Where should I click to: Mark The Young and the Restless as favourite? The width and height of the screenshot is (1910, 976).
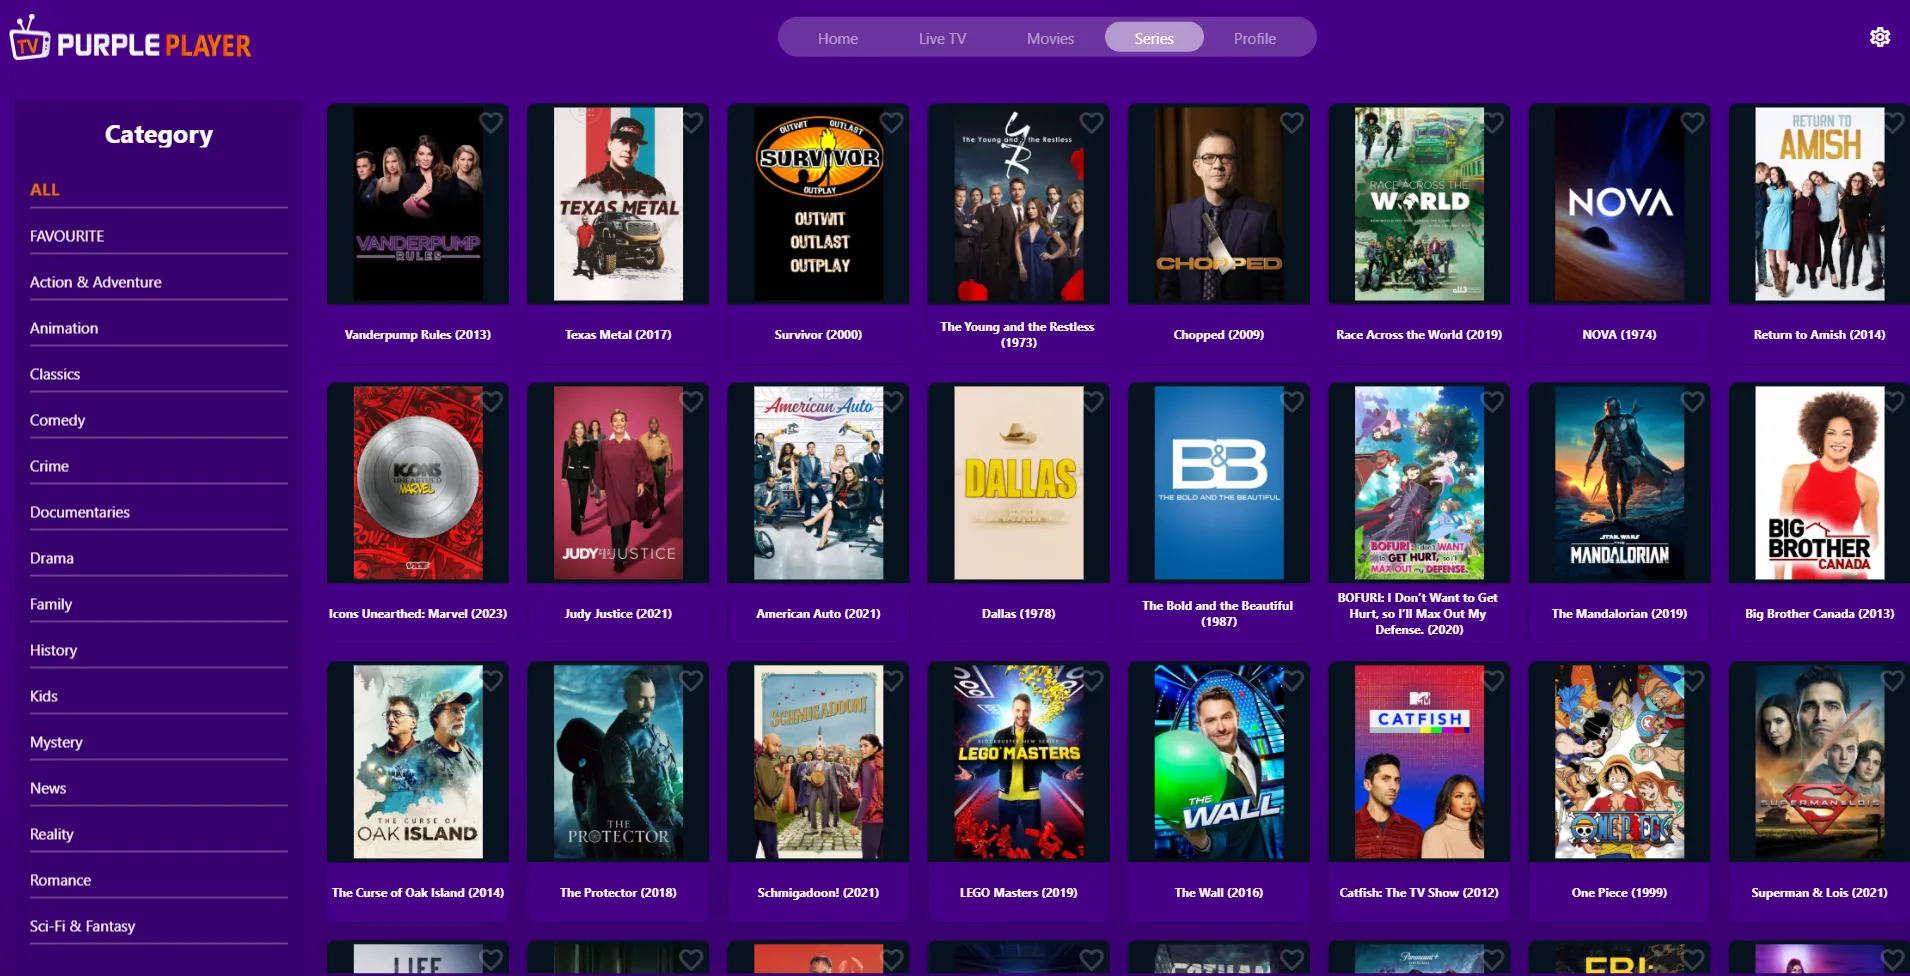(1091, 122)
